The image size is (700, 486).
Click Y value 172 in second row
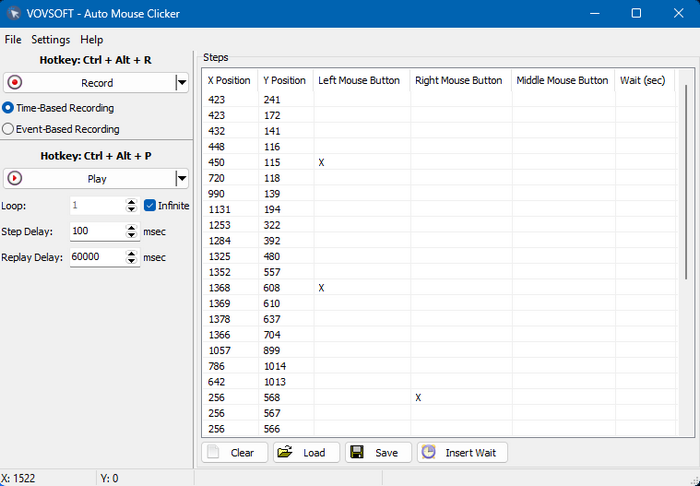pos(272,116)
